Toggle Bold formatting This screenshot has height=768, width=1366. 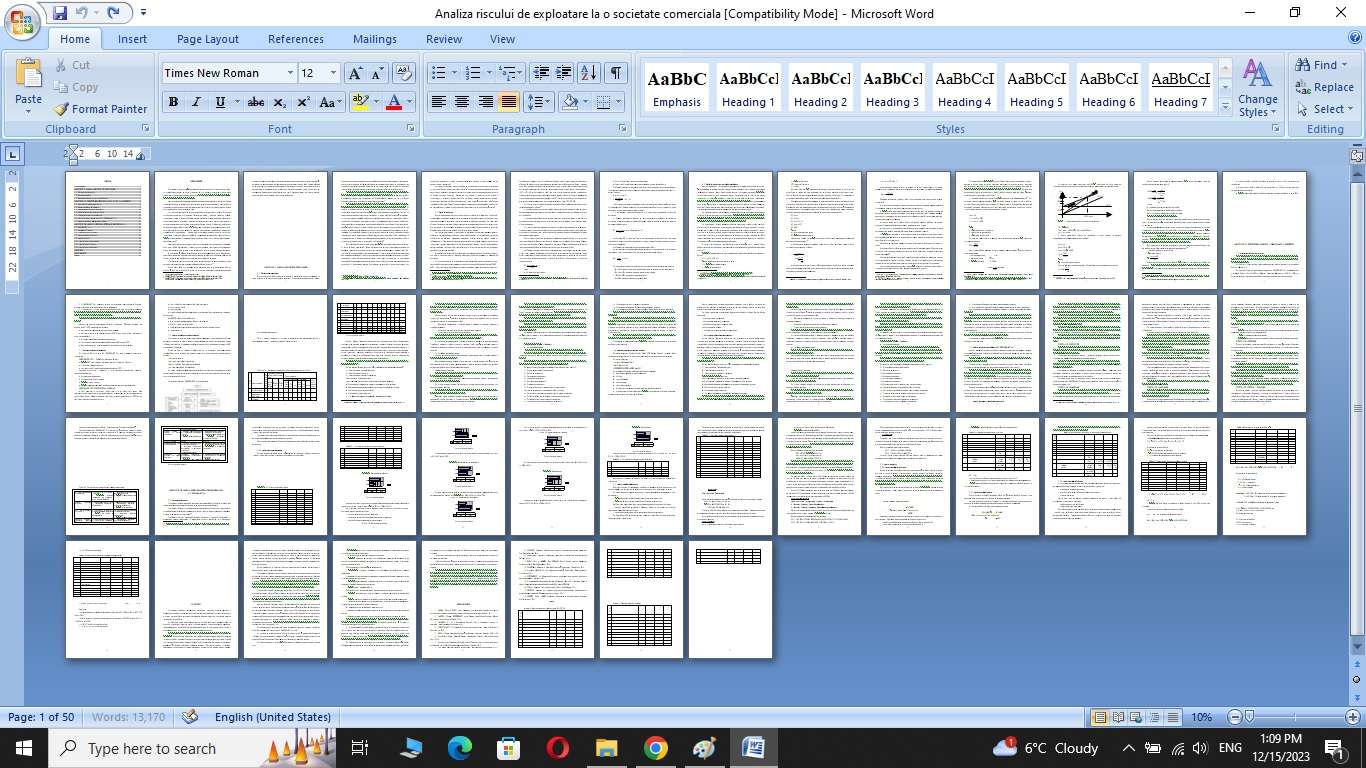click(173, 102)
